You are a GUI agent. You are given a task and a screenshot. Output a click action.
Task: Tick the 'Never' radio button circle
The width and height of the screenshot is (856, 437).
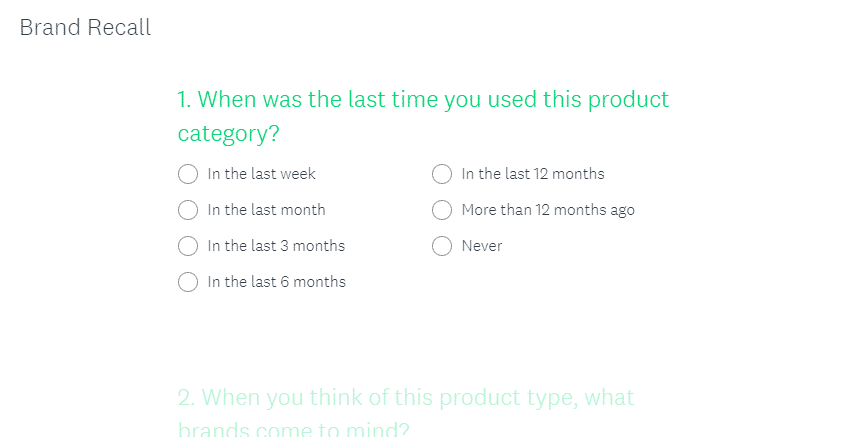[442, 246]
